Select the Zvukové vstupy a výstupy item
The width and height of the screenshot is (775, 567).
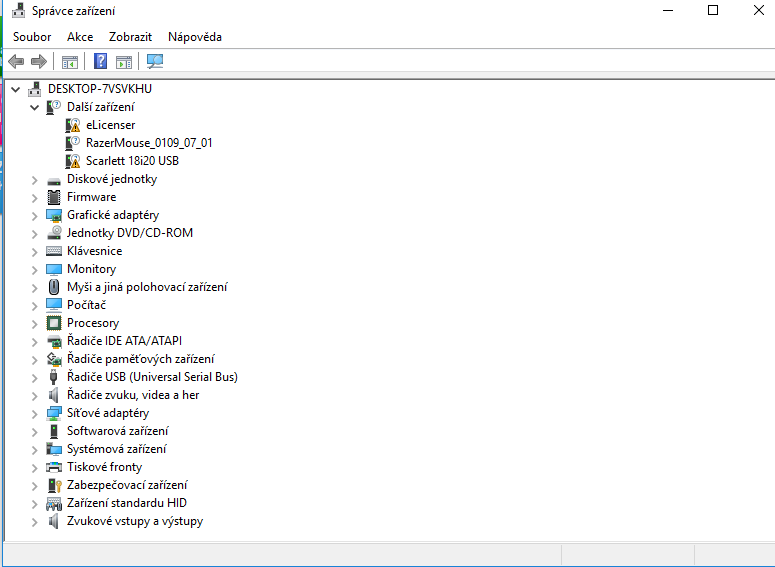(134, 521)
